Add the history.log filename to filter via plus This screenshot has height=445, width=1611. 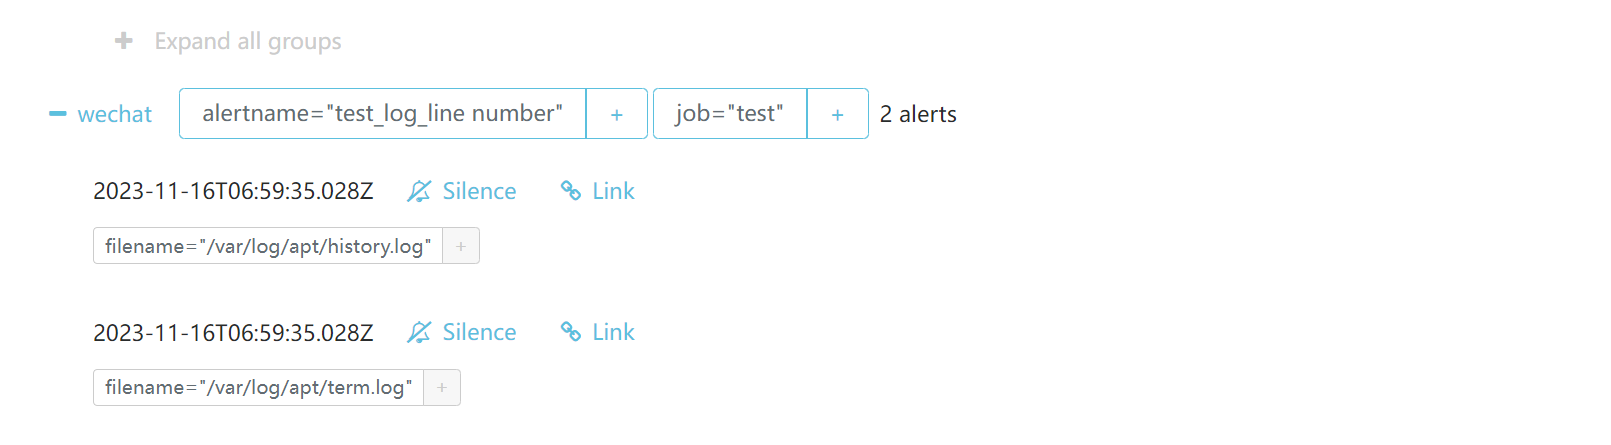461,246
